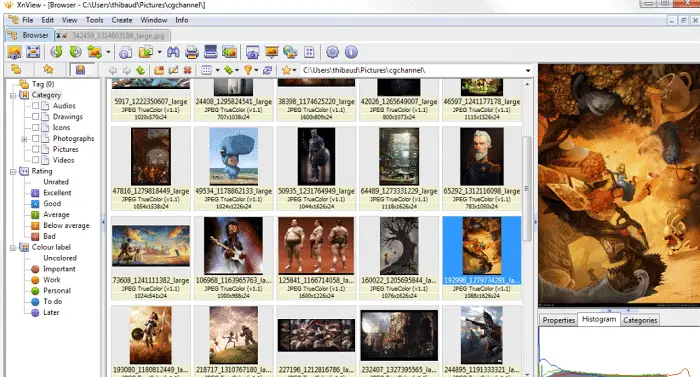Open the File menu
The width and height of the screenshot is (700, 377).
pos(28,20)
